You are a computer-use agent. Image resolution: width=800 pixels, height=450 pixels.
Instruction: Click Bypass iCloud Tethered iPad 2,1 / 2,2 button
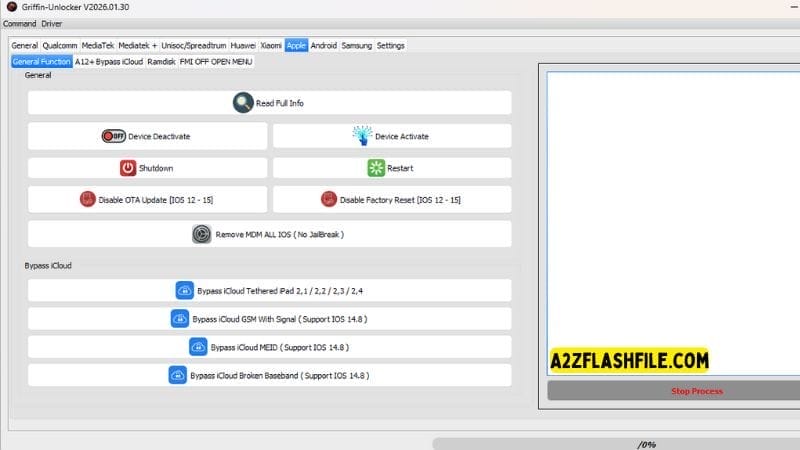(269, 290)
